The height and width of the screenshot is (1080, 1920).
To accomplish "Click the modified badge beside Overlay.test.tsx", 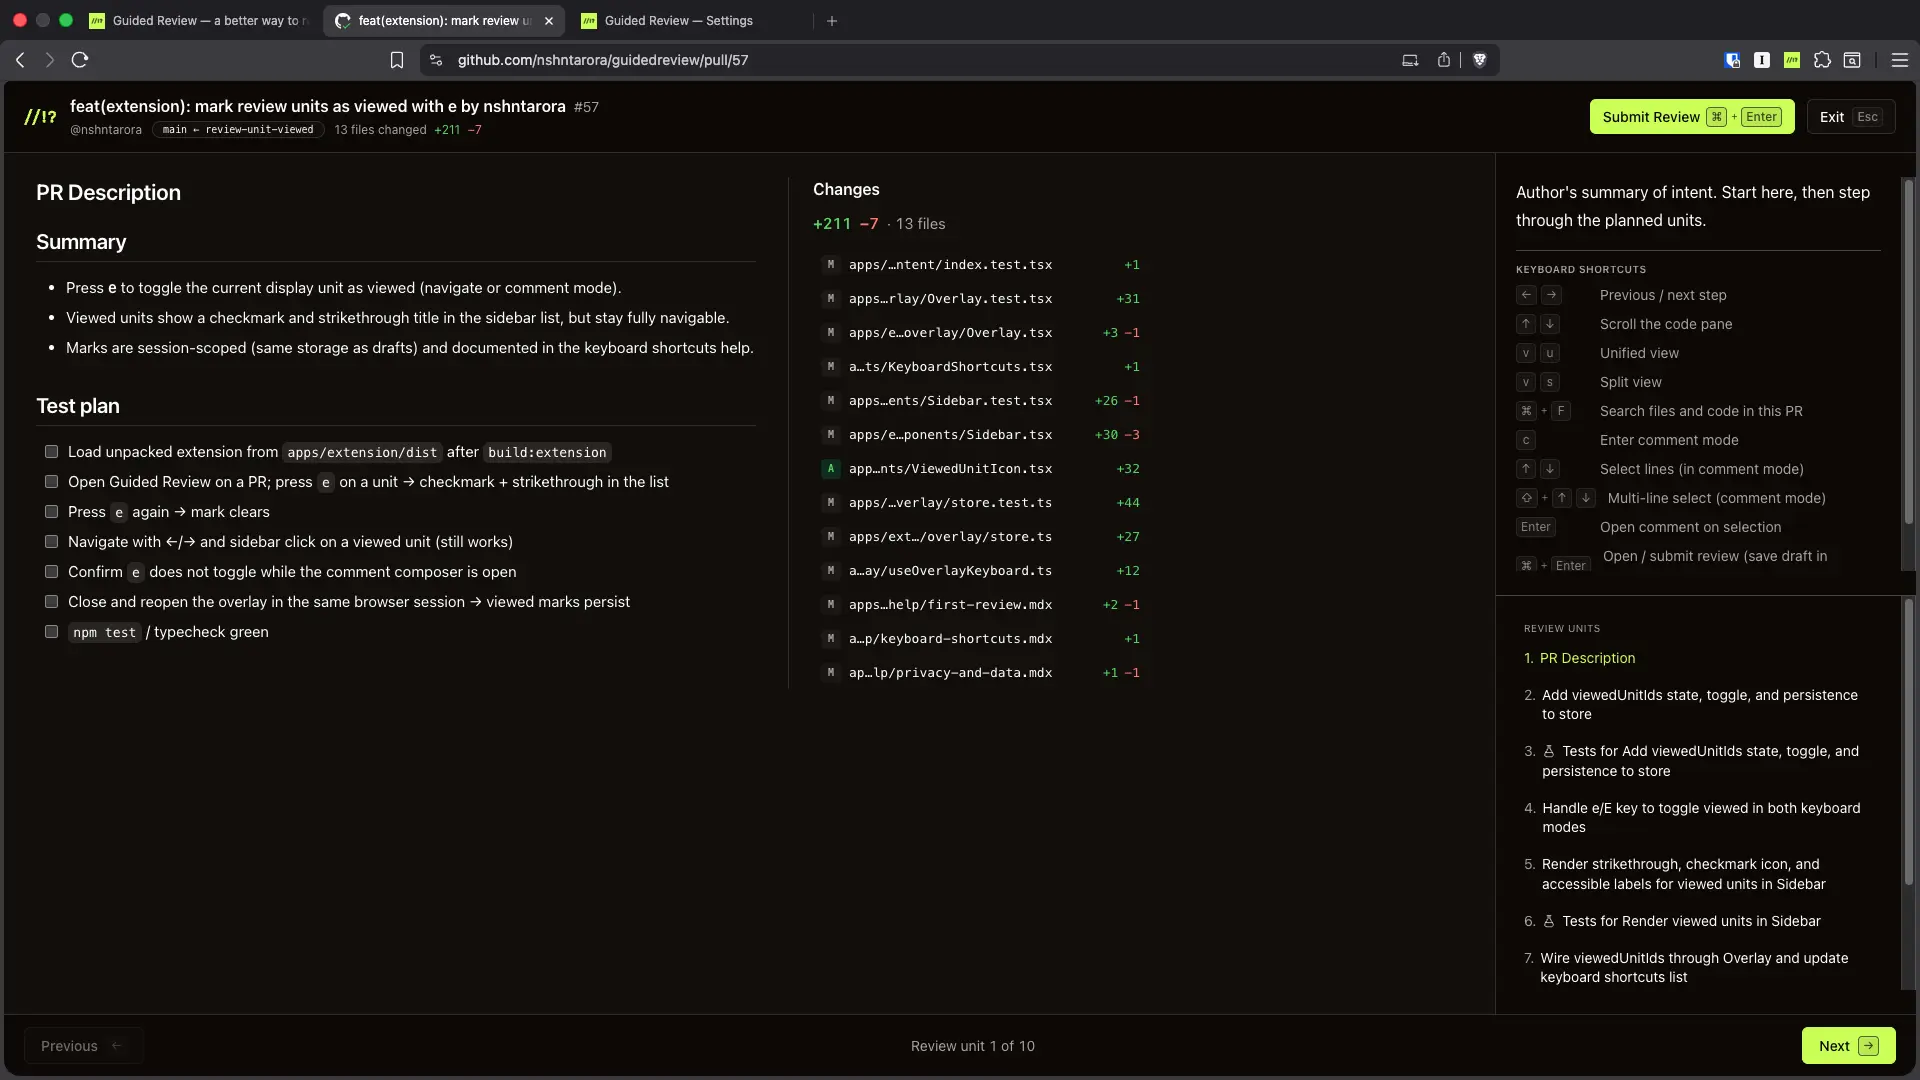I will pyautogui.click(x=830, y=299).
